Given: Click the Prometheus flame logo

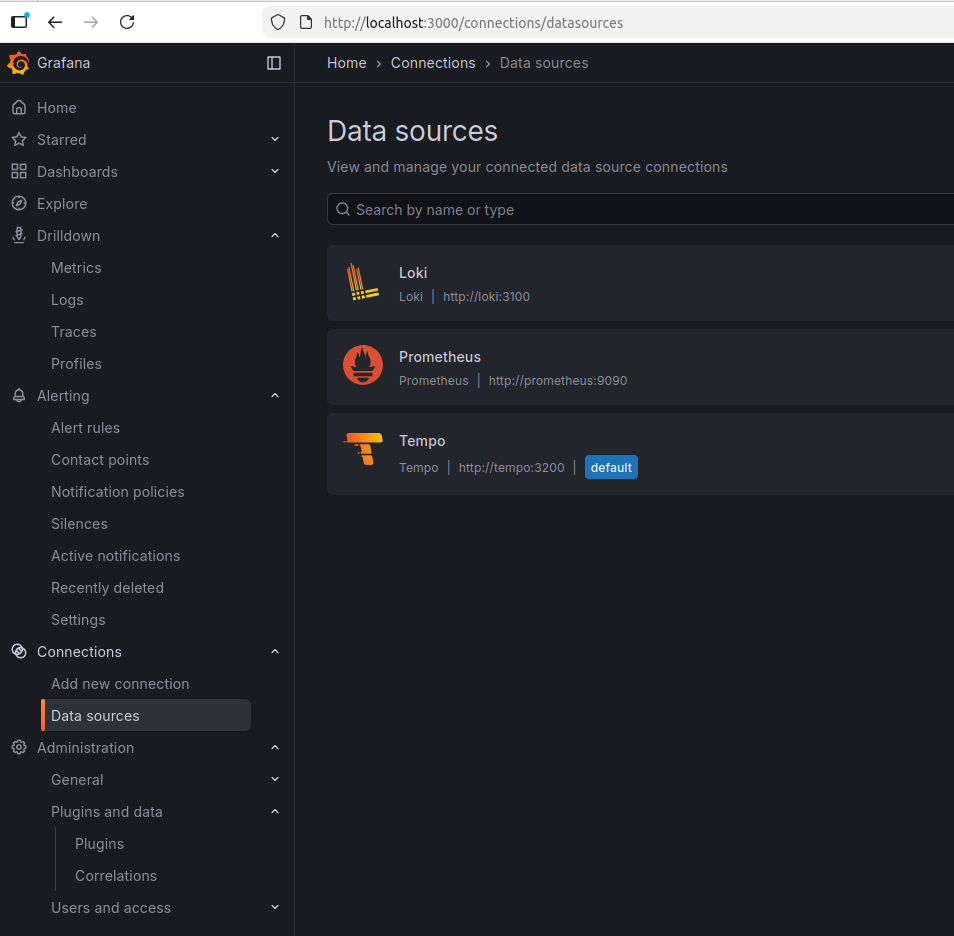Looking at the screenshot, I should point(363,366).
